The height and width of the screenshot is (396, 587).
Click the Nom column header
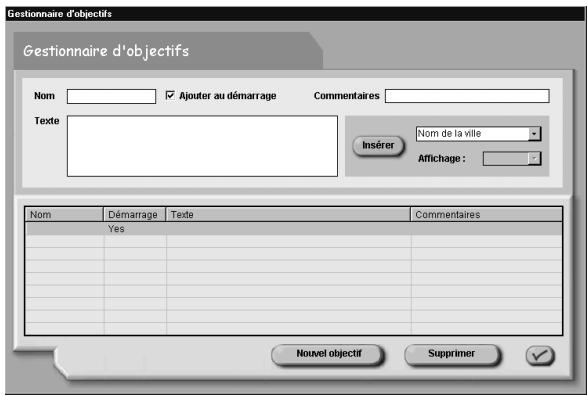64,214
